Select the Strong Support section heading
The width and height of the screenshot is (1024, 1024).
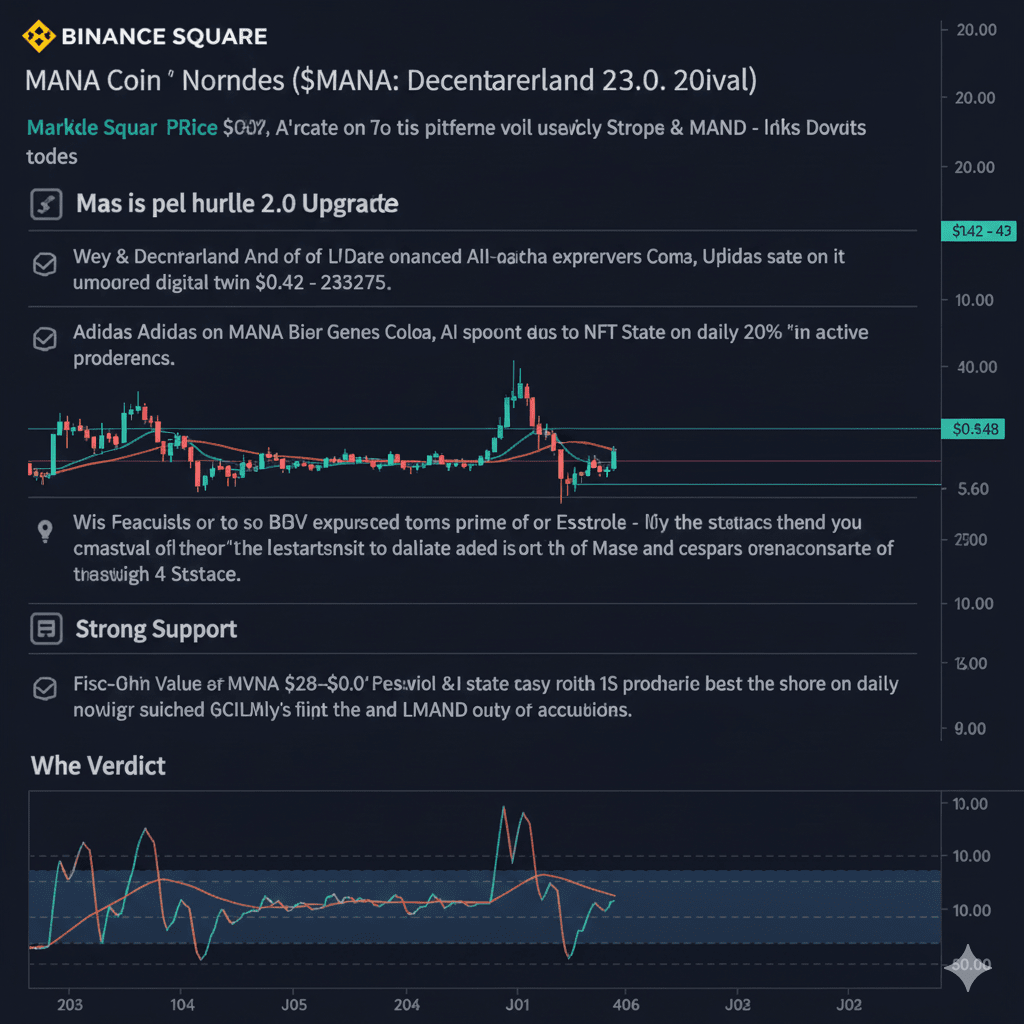[156, 629]
